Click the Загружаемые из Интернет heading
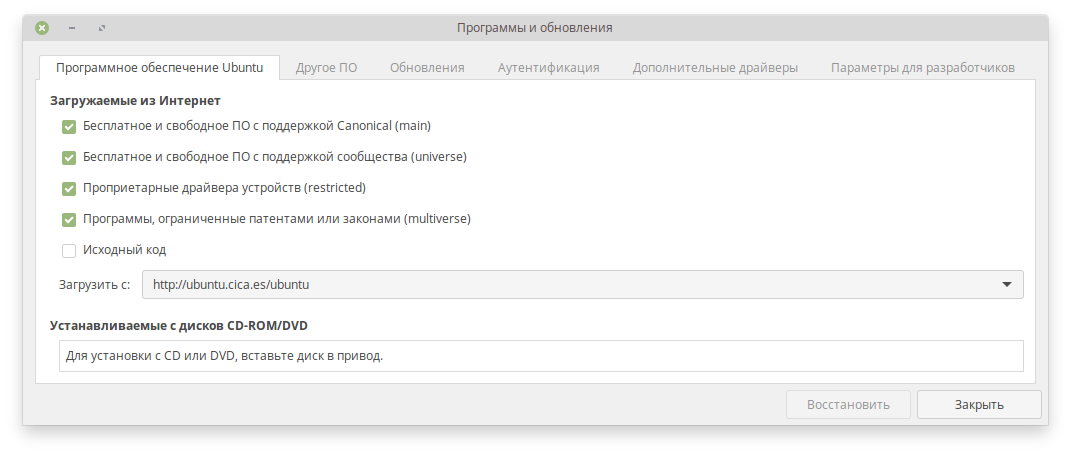This screenshot has width=1071, height=456. 135,101
